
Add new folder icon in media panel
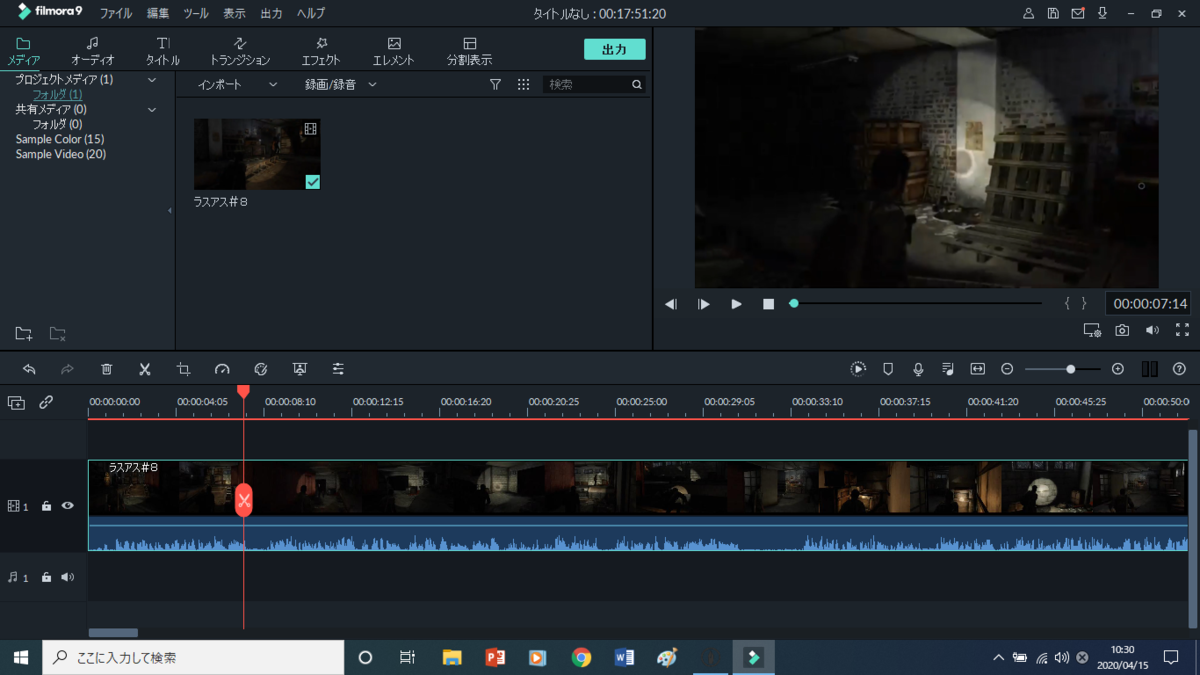coord(24,333)
